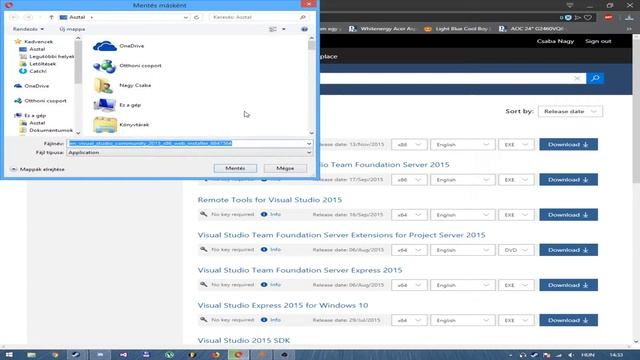
Task: Open the Whitenergy Acer bookmark
Action: coord(382,29)
